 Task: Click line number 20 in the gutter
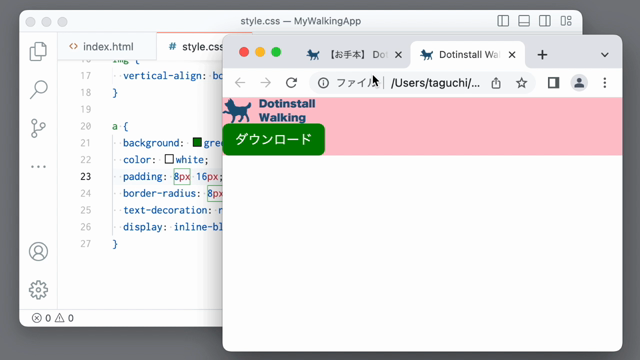(86, 126)
